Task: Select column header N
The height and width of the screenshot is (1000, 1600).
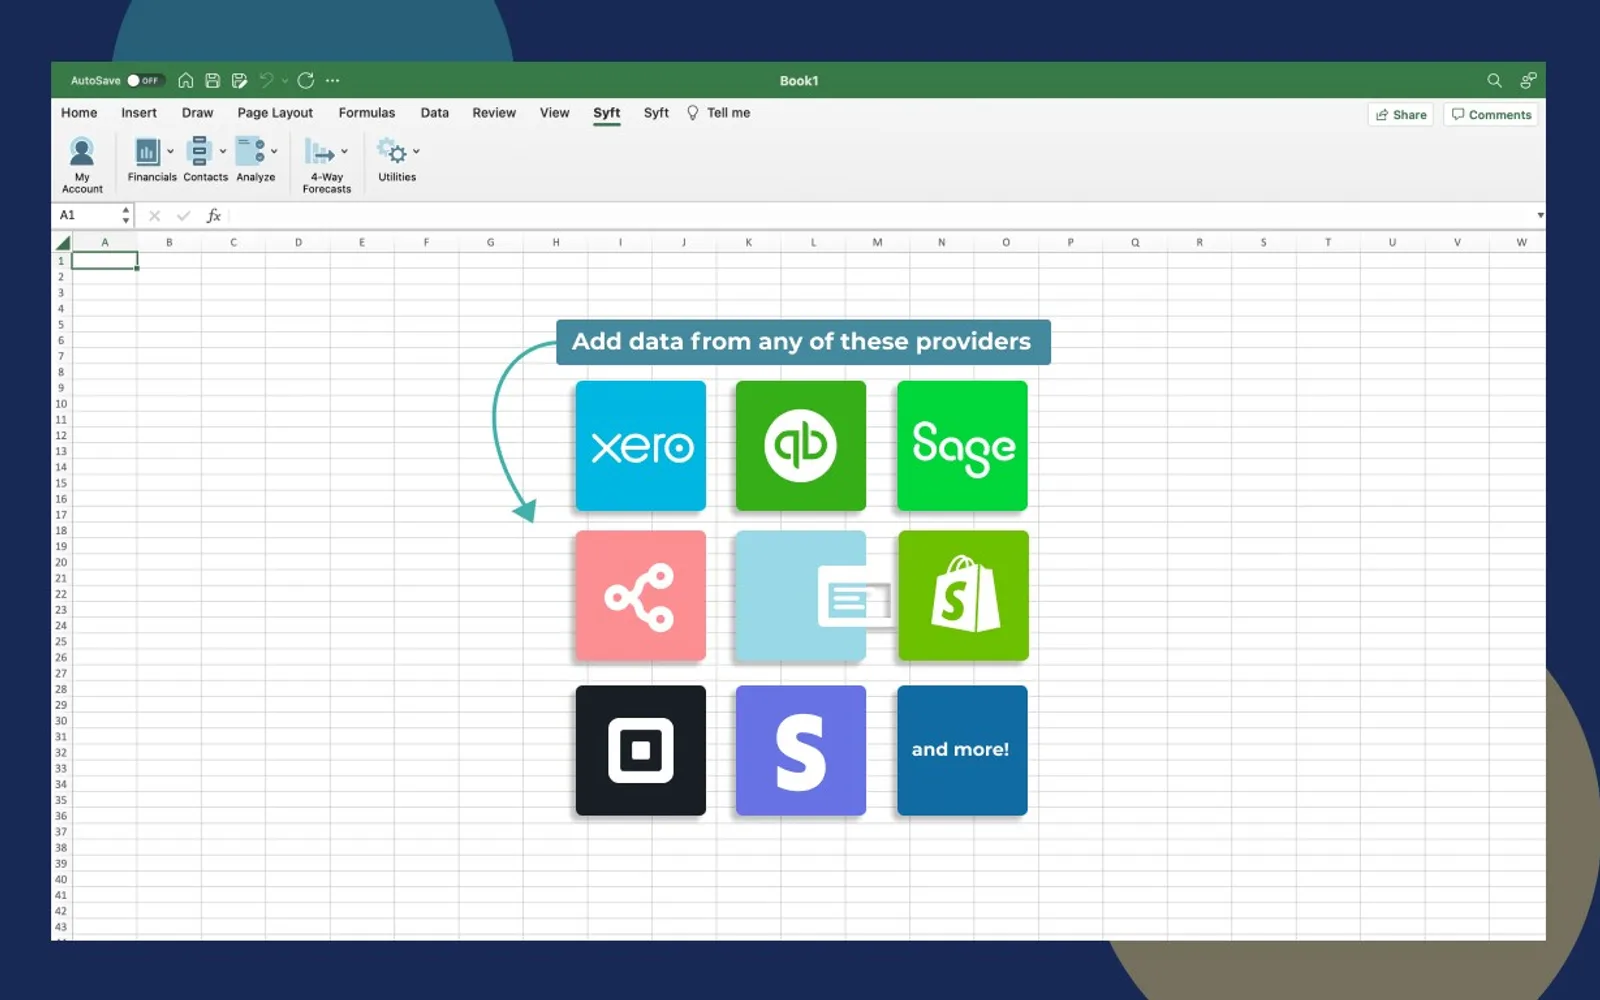Action: 942,242
